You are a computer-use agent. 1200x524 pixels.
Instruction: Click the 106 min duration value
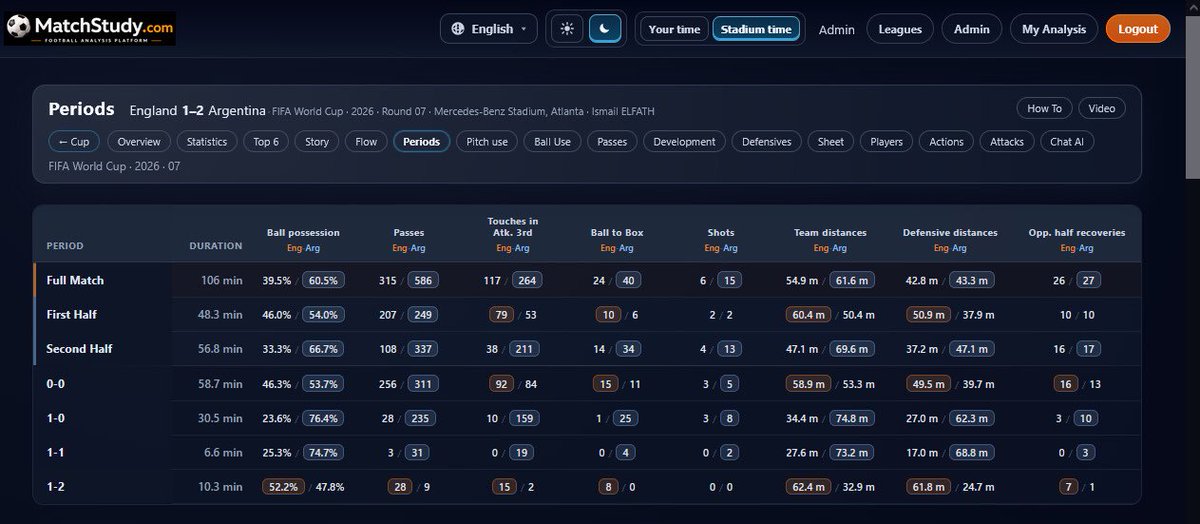pos(222,281)
